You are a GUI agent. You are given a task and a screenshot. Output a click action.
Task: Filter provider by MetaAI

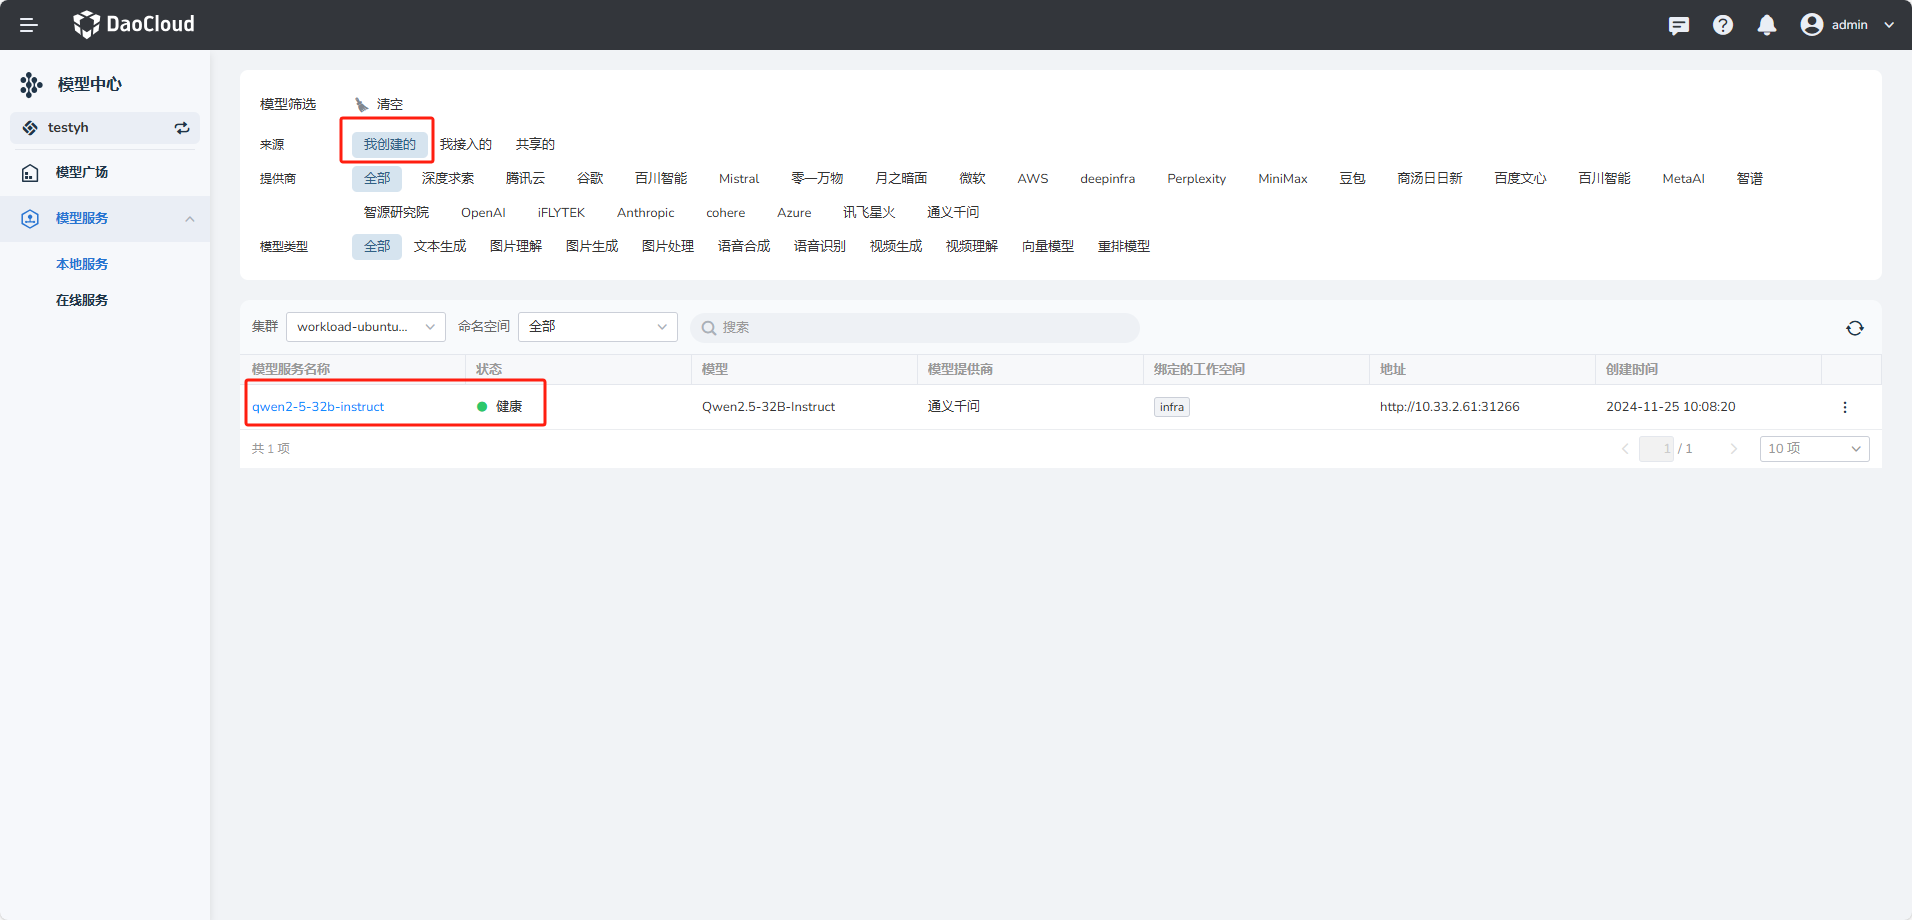1683,179
